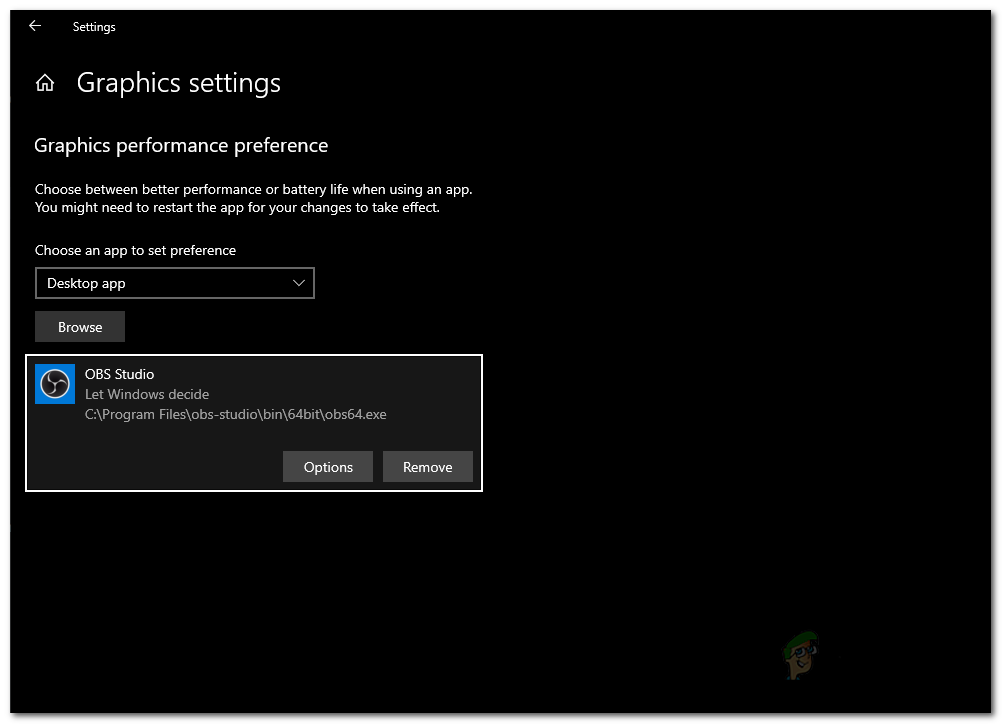This screenshot has height=724, width=1002.
Task: Click the 'Let Windows decide' preference text
Action: pyautogui.click(x=147, y=394)
